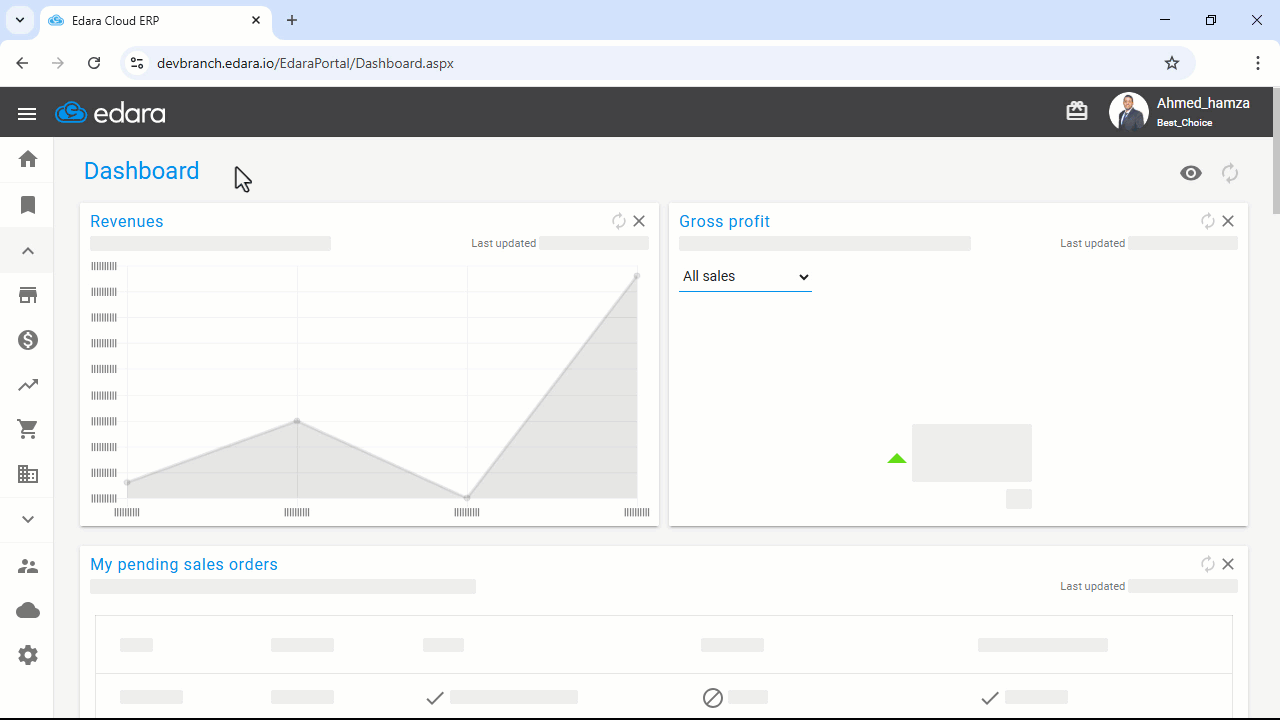Go back in browser history
This screenshot has height=720, width=1280.
(22, 63)
